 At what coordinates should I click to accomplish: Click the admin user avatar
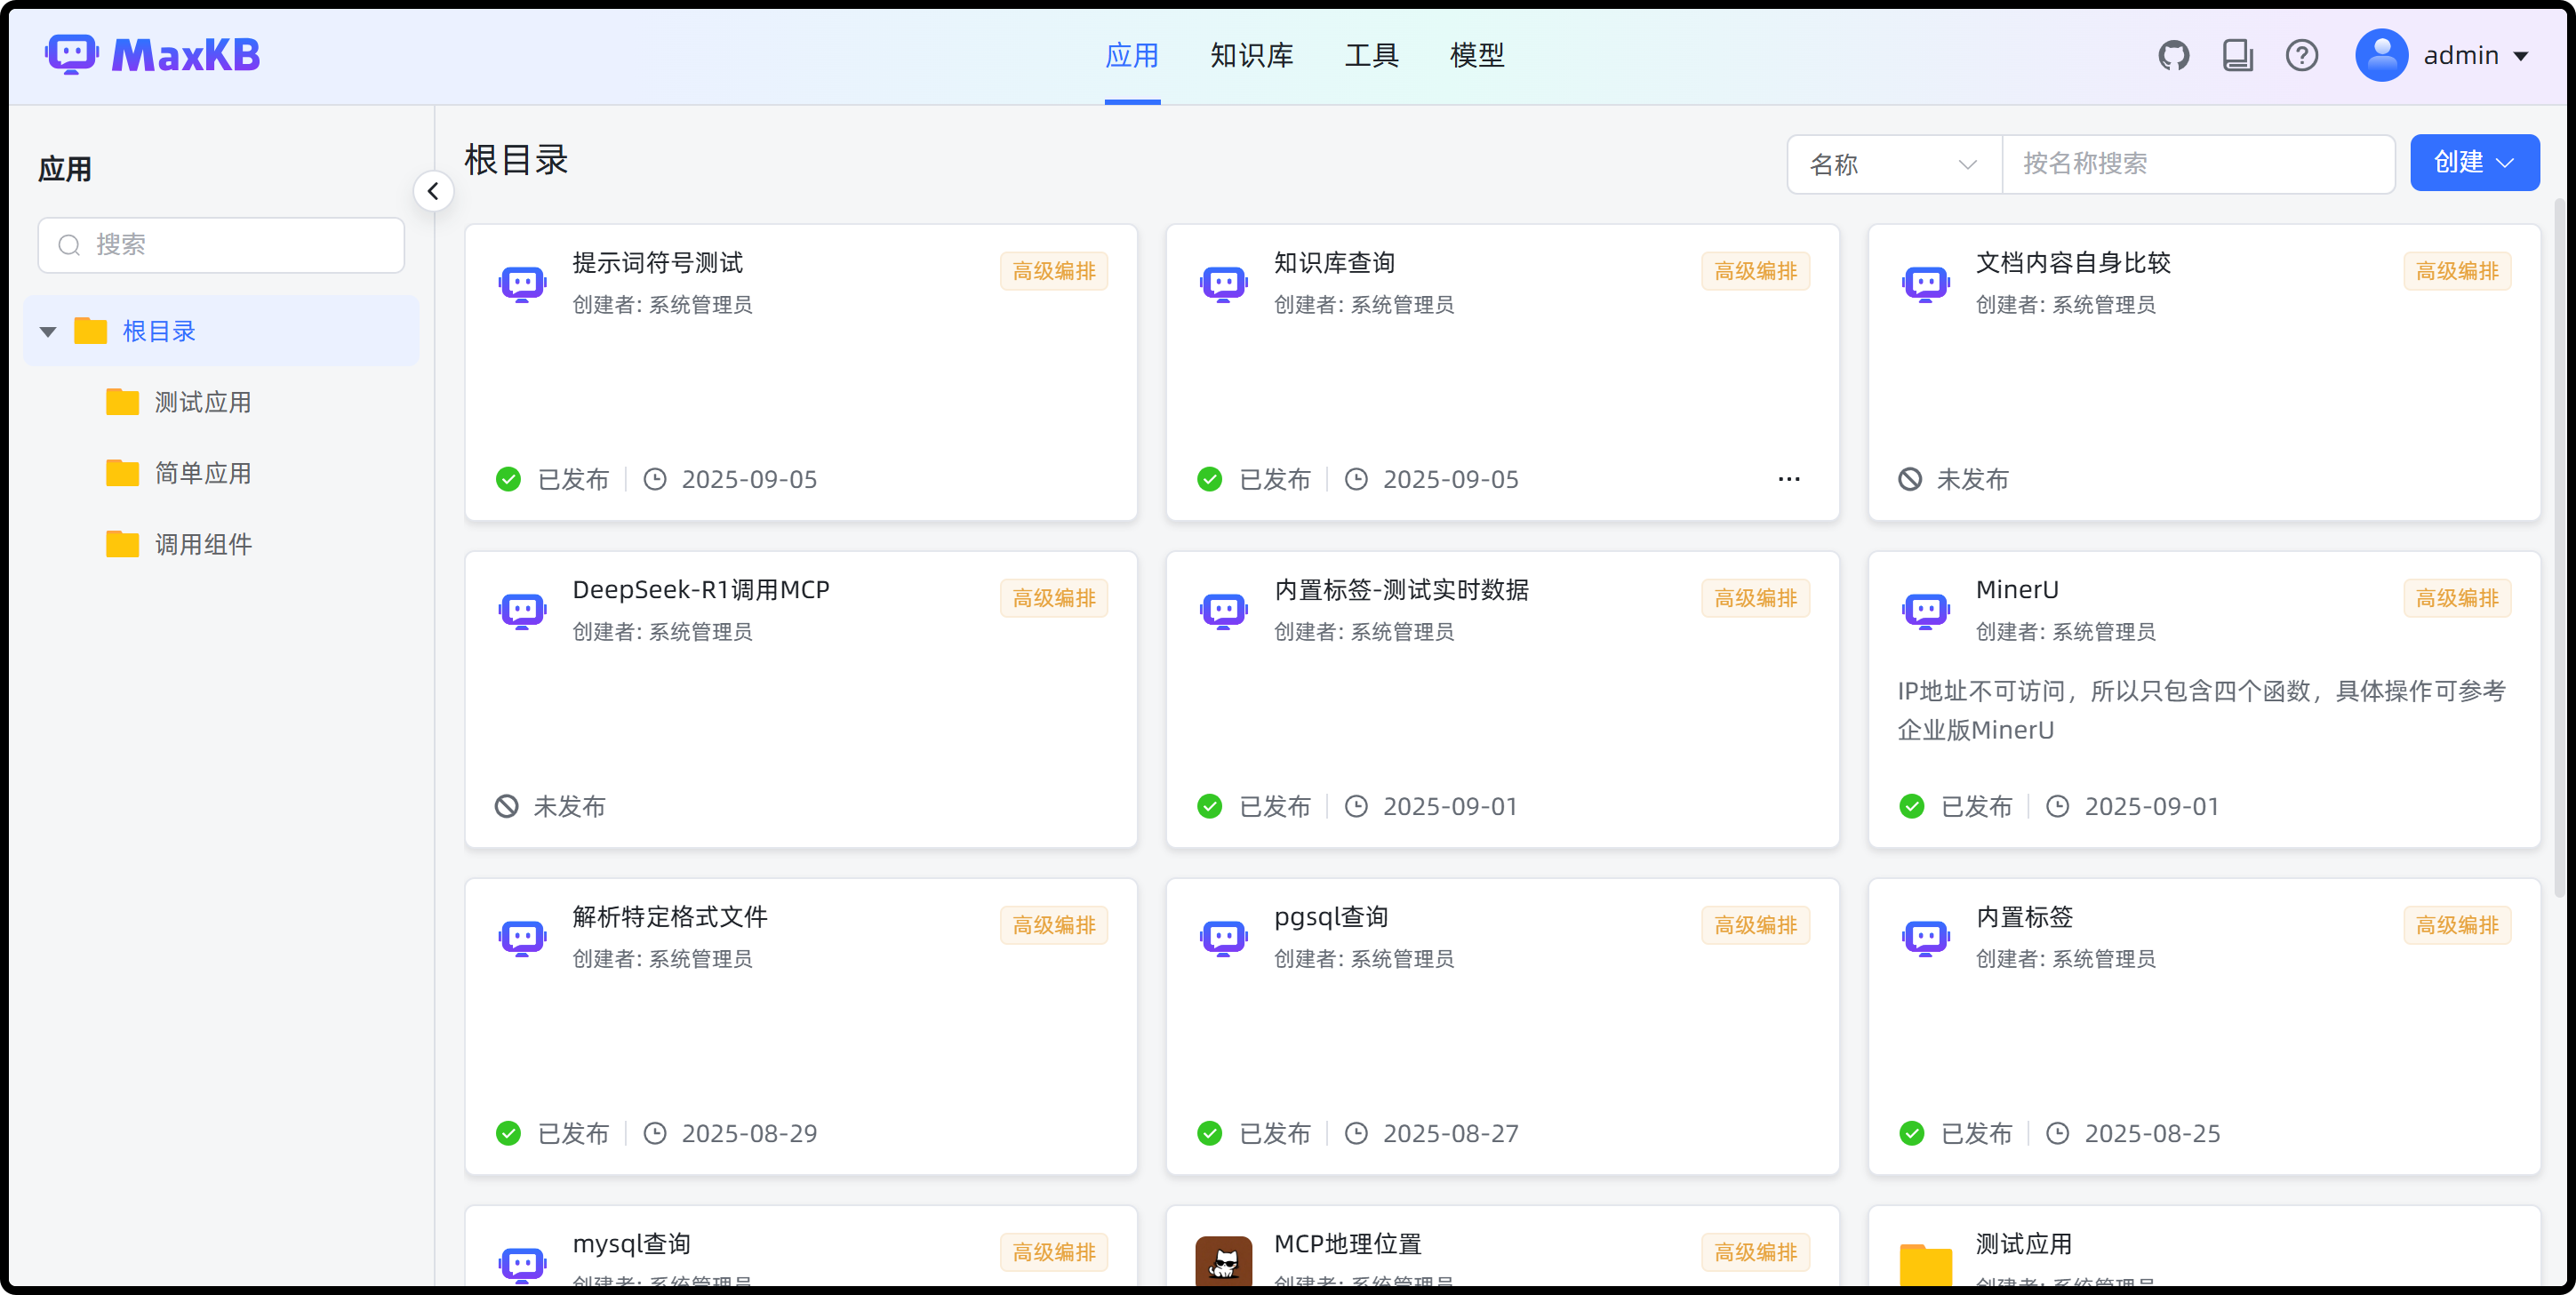coord(2381,55)
